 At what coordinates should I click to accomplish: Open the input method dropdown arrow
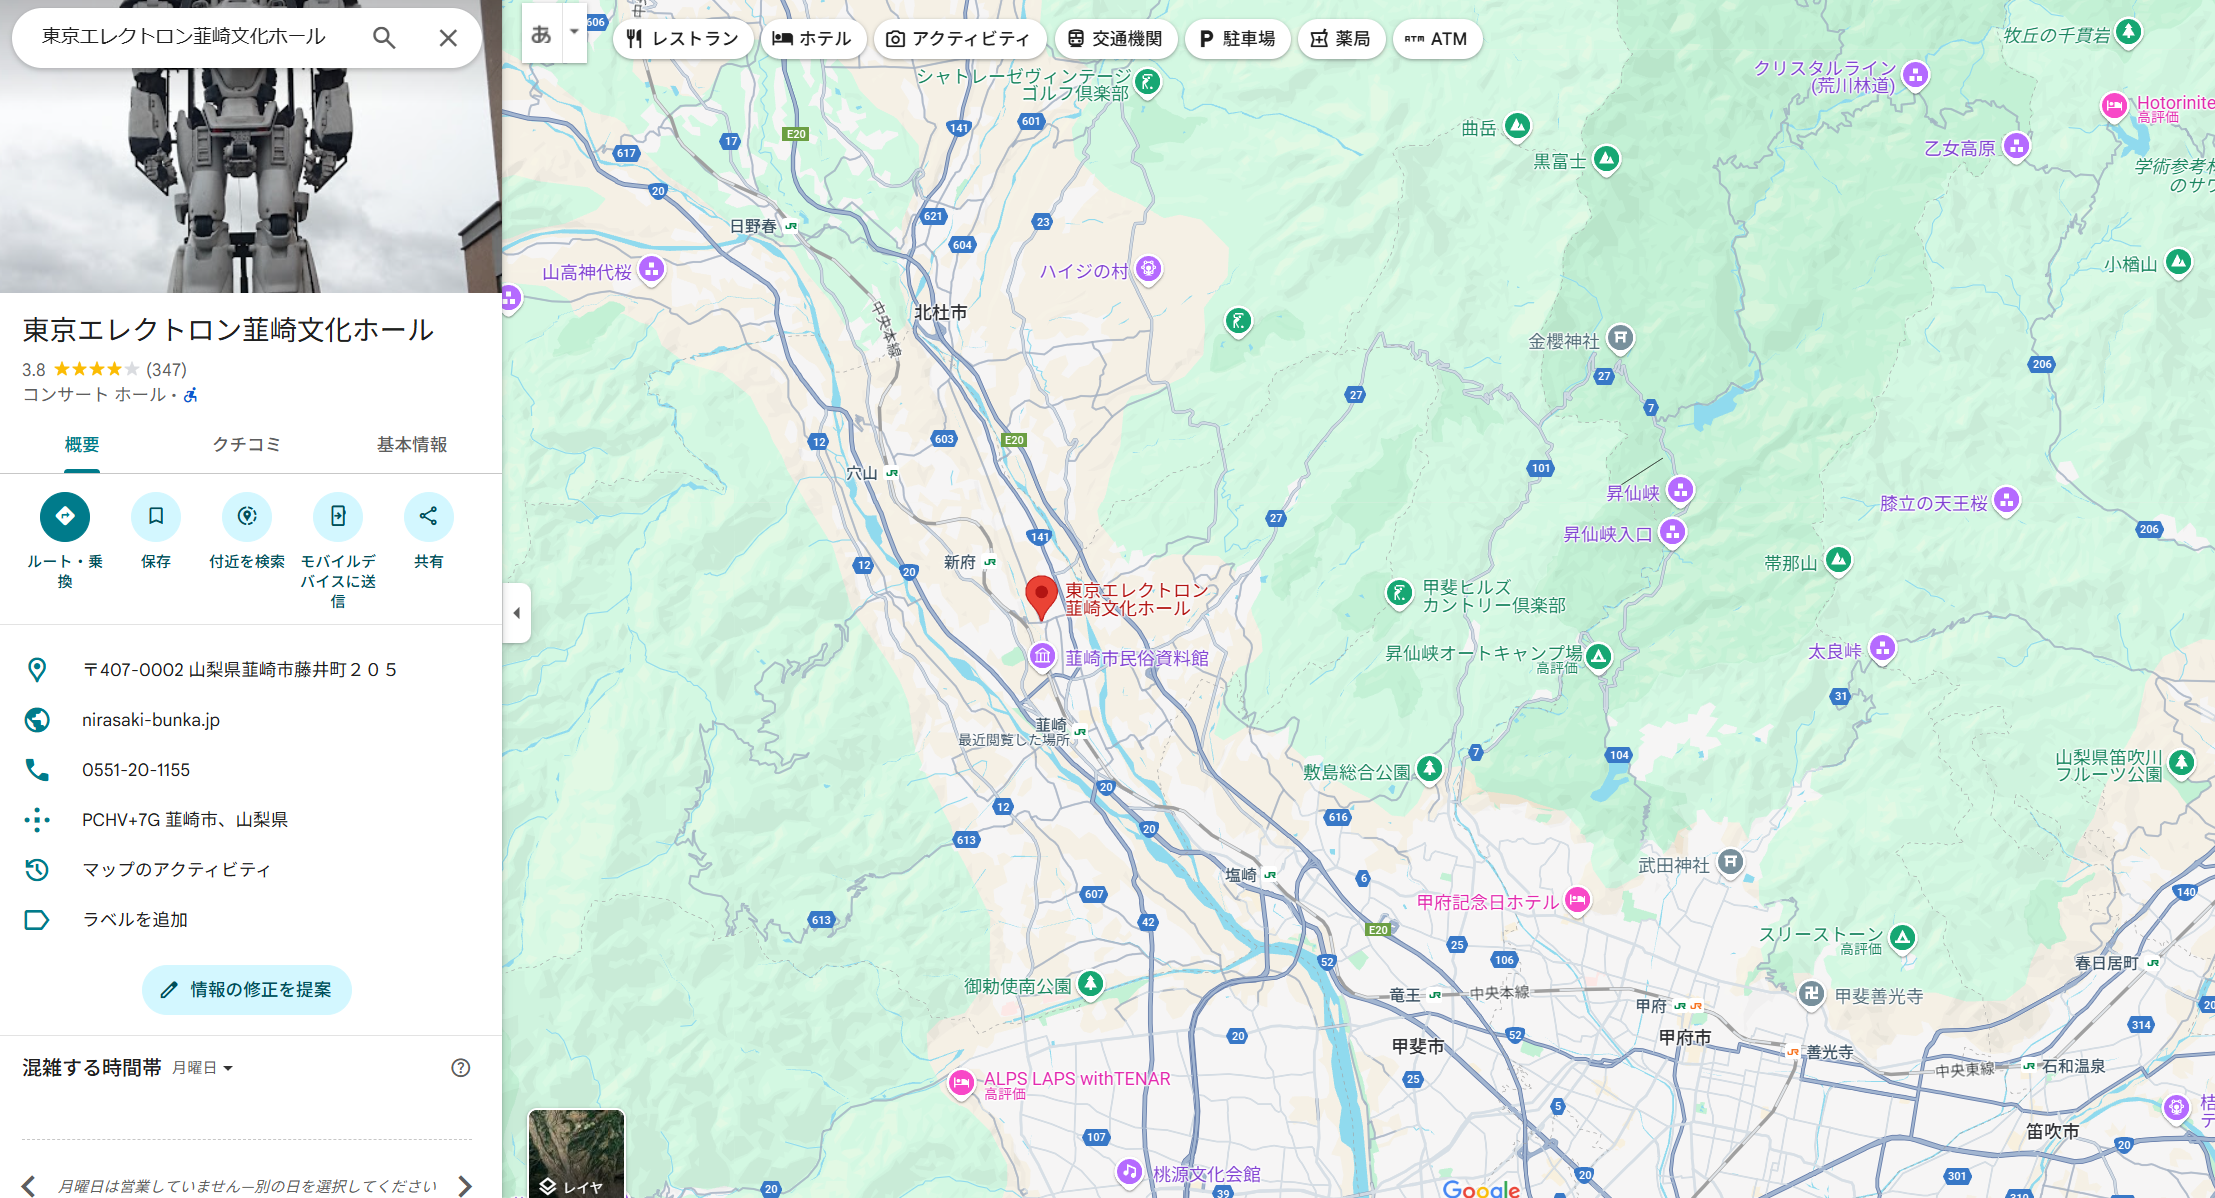pyautogui.click(x=574, y=33)
